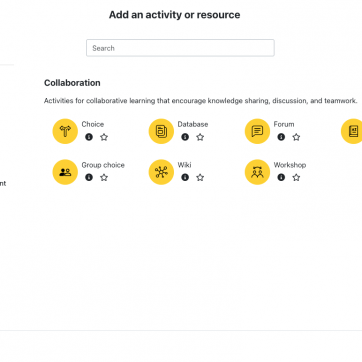Show info about the Database activity

(x=185, y=137)
